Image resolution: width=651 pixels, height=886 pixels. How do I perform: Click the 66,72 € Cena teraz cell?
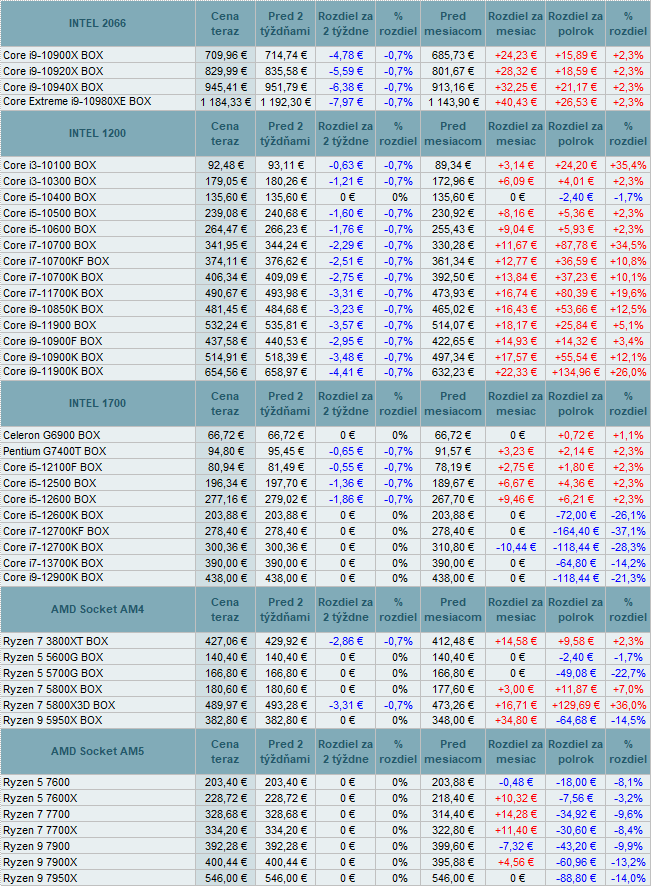click(225, 436)
